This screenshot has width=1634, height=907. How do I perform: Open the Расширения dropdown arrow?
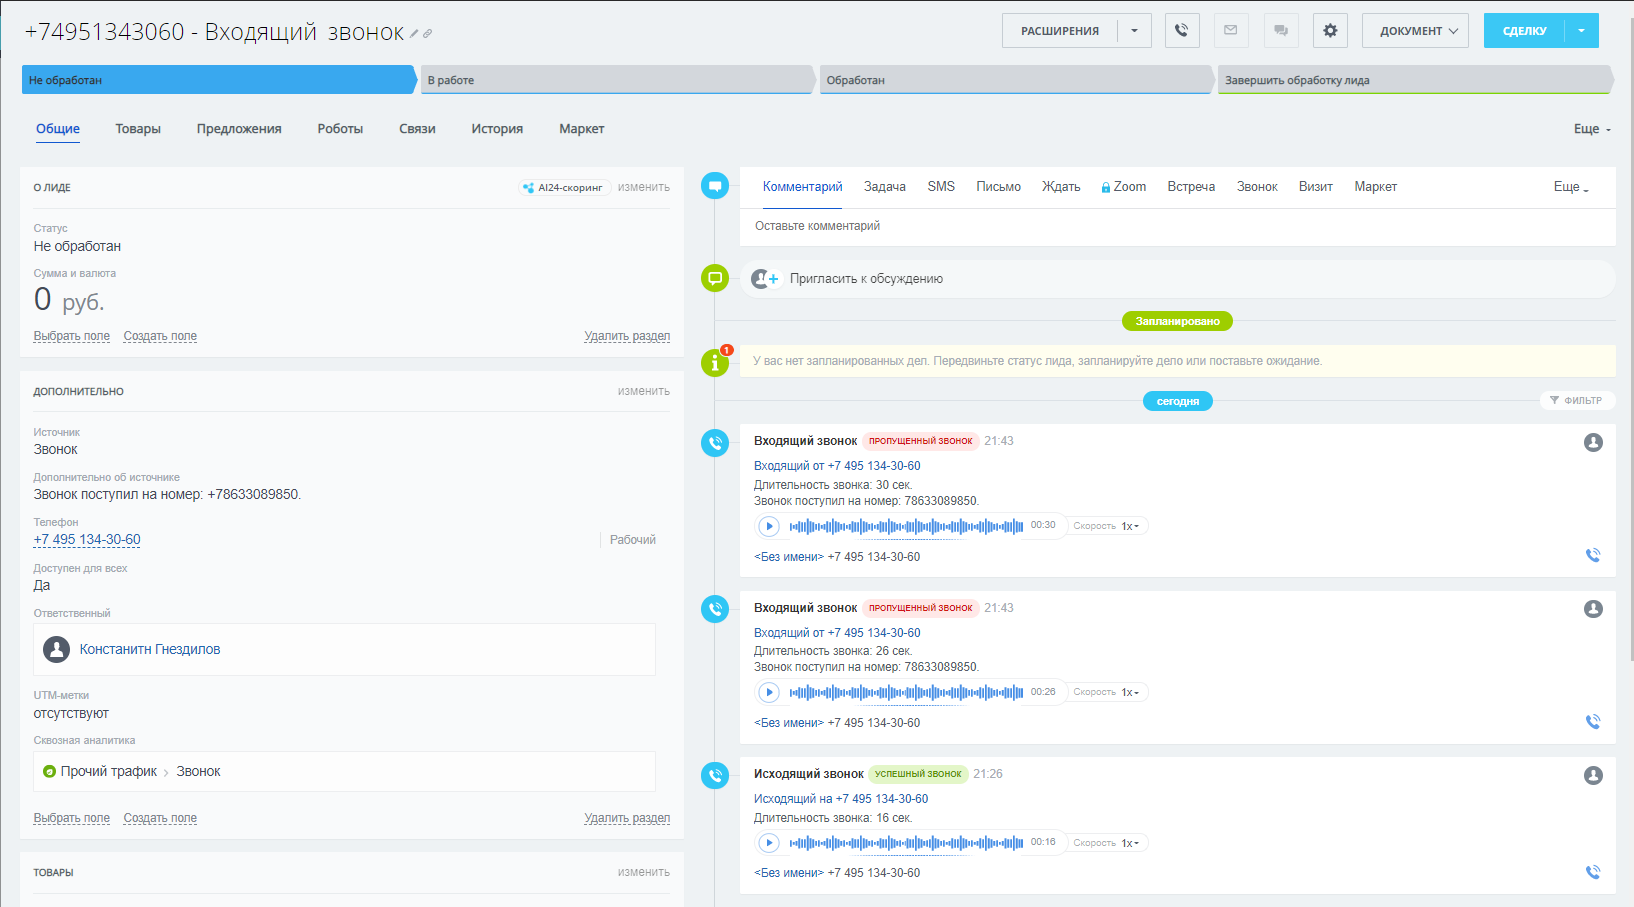[x=1134, y=31]
